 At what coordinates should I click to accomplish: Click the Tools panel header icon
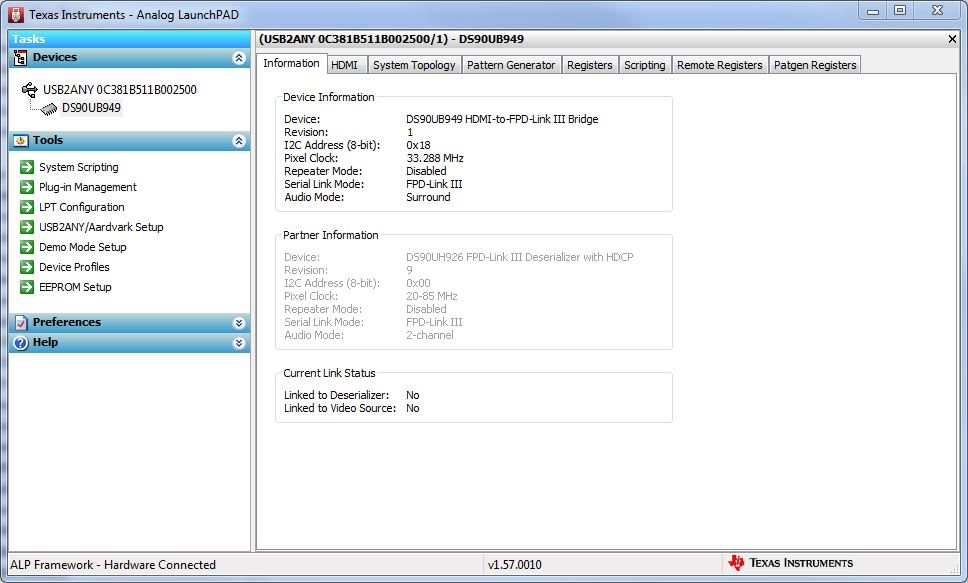coord(20,141)
